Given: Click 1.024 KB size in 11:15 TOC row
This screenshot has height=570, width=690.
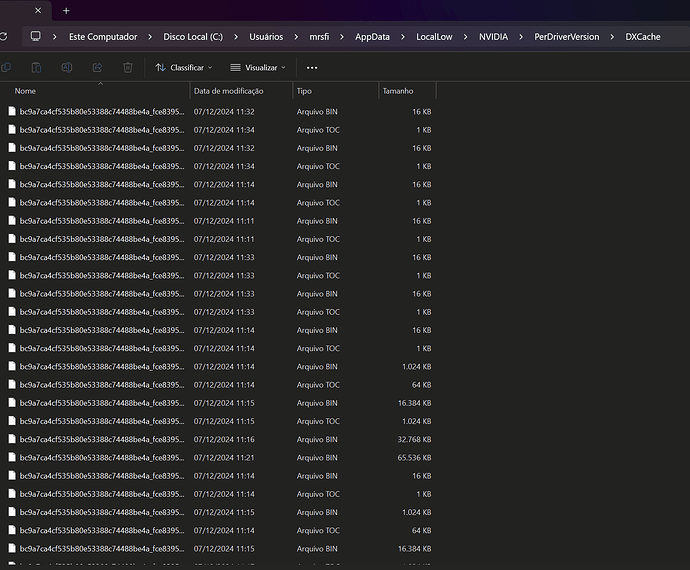Looking at the screenshot, I should pyautogui.click(x=417, y=421).
